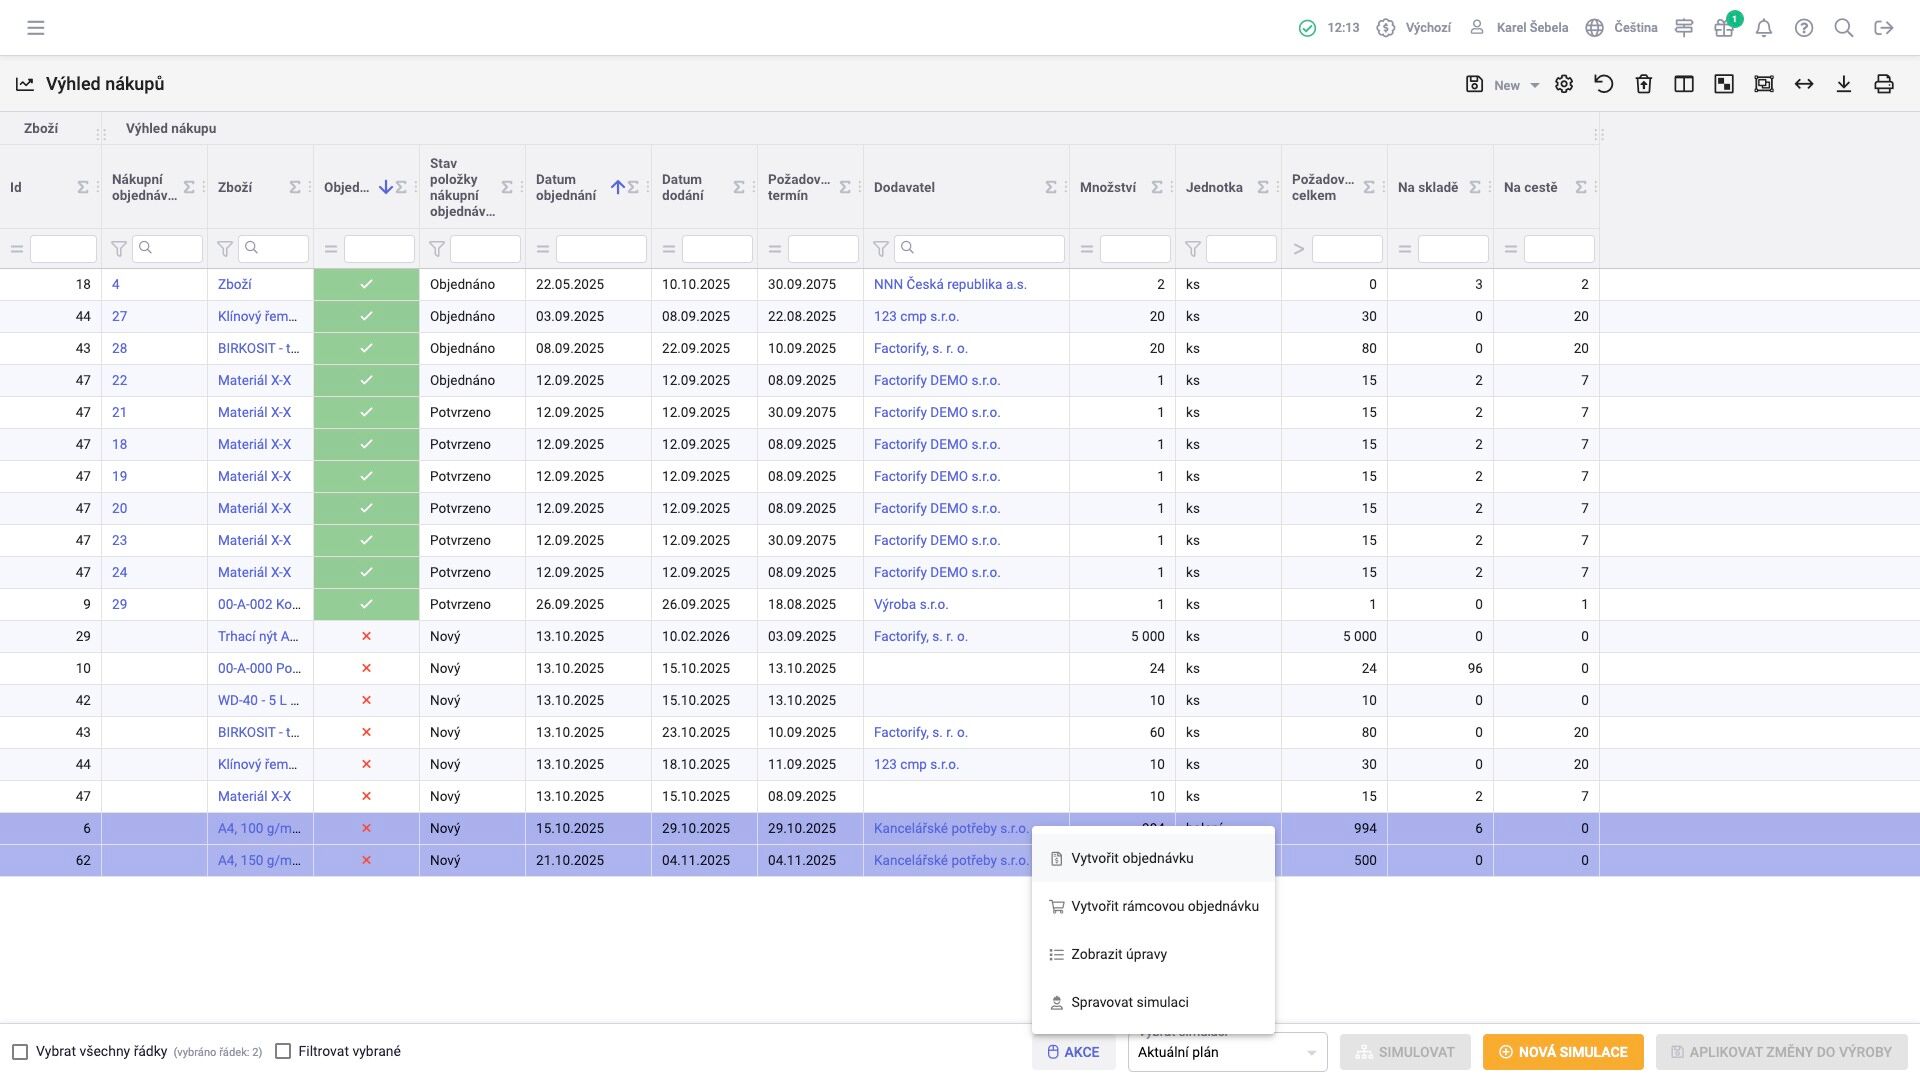Enable 'Filtrovat vybrané' checkbox

pos(283,1052)
